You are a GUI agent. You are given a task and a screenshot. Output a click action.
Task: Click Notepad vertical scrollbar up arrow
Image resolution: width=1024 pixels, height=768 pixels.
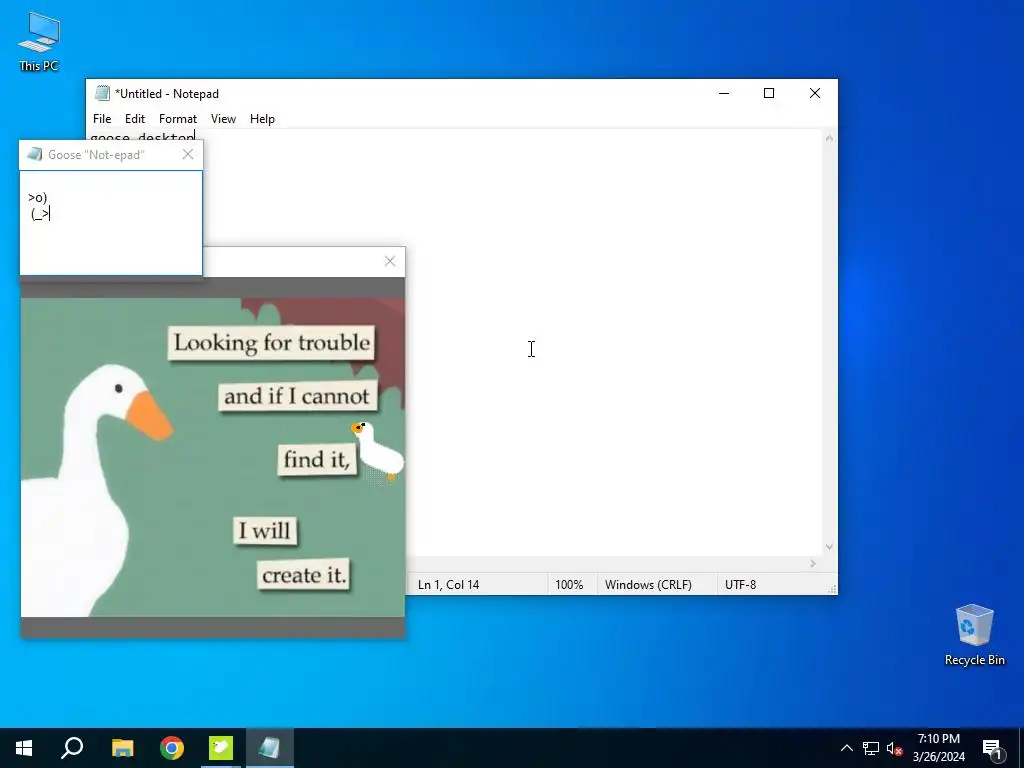click(829, 138)
